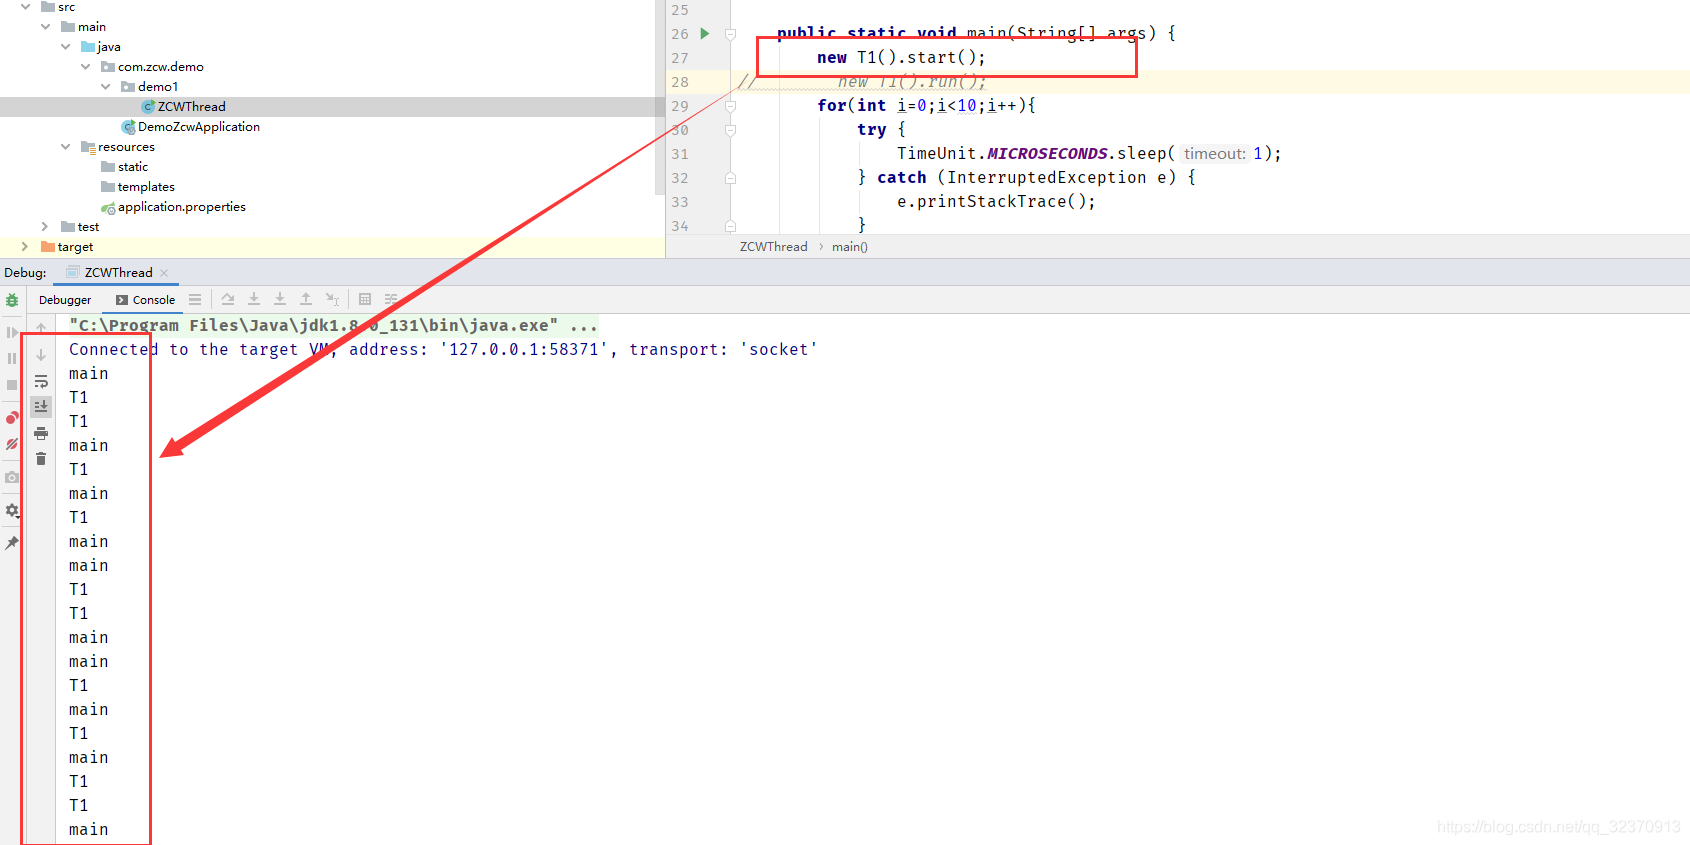The width and height of the screenshot is (1690, 845).
Task: Open View Breakpoints red circles icon
Action: 12,418
